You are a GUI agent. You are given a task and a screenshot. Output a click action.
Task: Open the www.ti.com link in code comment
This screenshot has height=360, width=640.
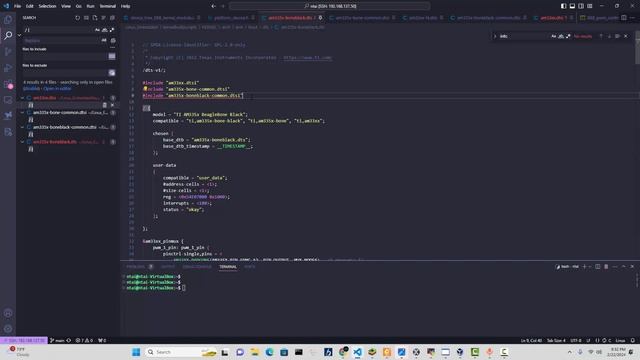click(307, 58)
